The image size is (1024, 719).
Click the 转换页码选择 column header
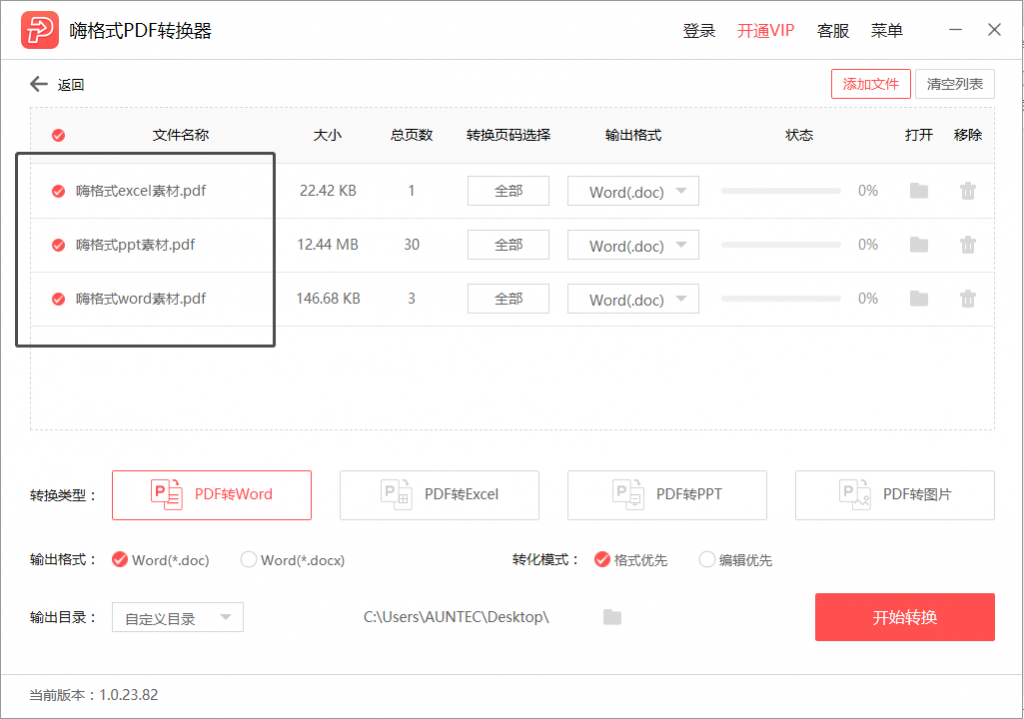pyautogui.click(x=508, y=135)
